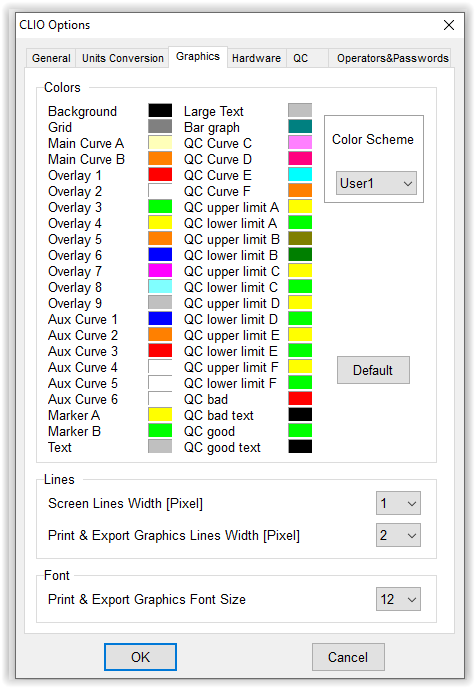Pick the Text color swatch
Image resolution: width=475 pixels, height=688 pixels.
[160, 446]
